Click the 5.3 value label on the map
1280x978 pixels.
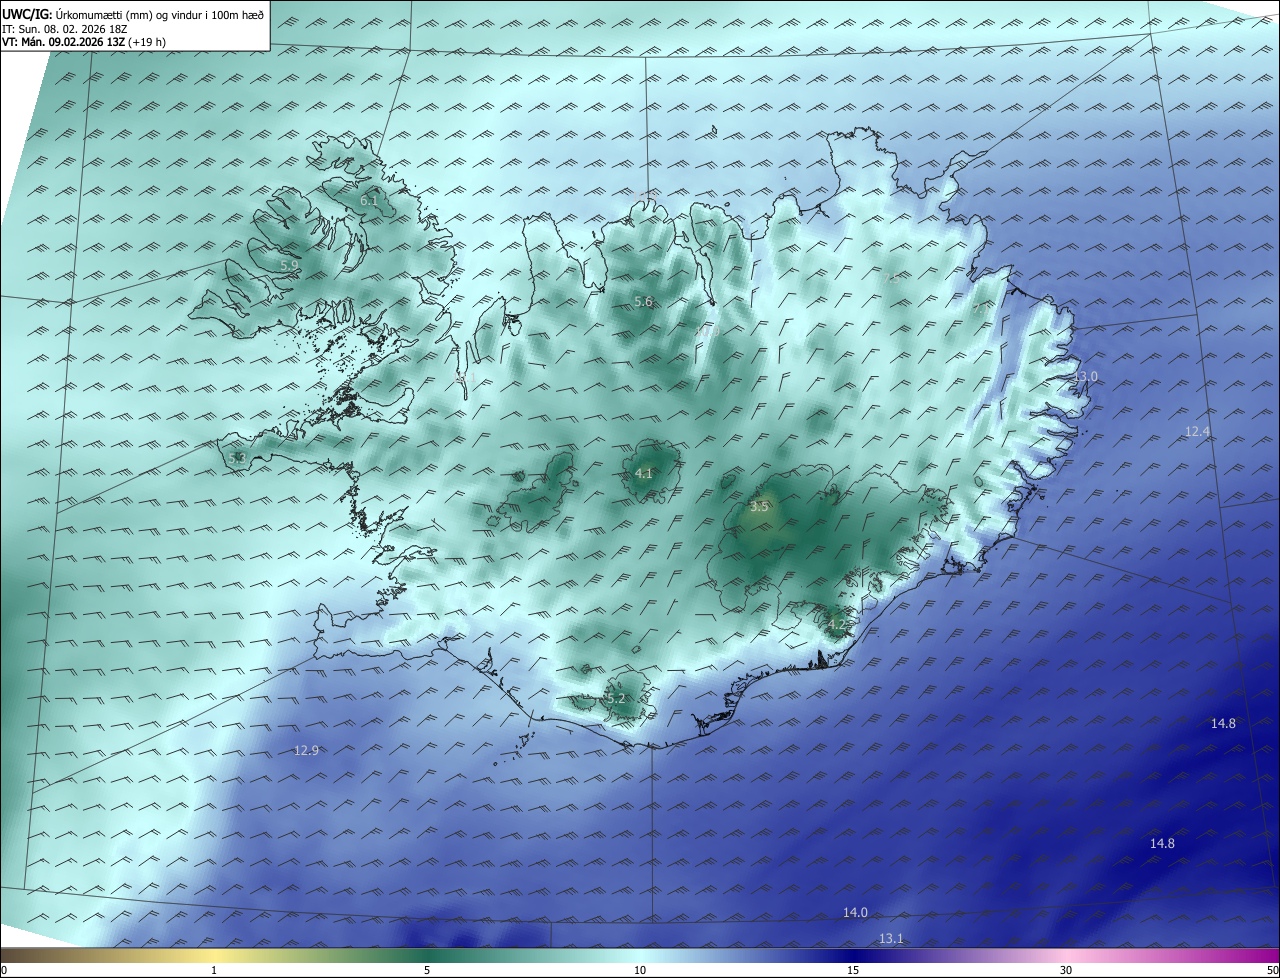click(237, 458)
